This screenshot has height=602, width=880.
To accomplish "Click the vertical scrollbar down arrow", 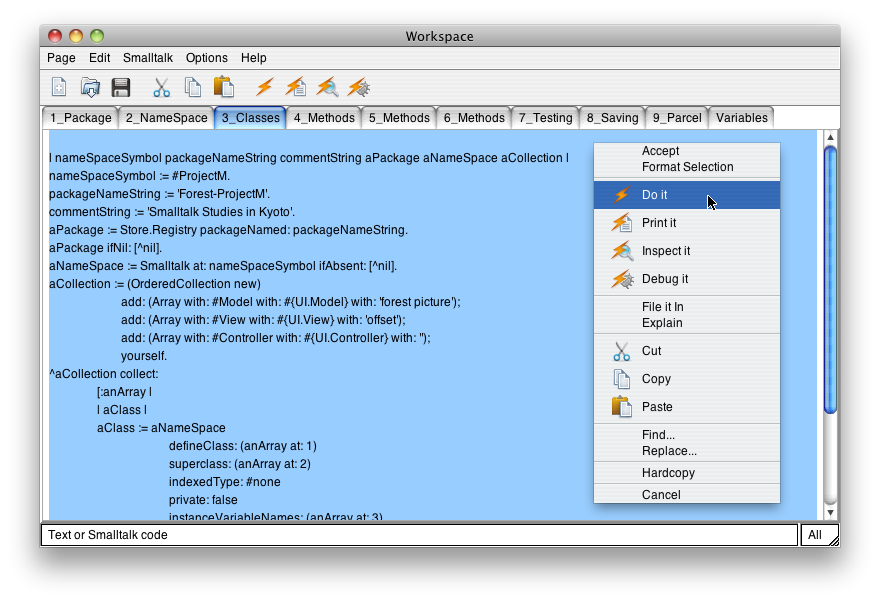I will (831, 513).
